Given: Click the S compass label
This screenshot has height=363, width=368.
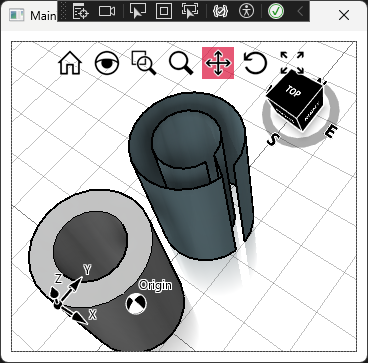Looking at the screenshot, I should coord(272,141).
